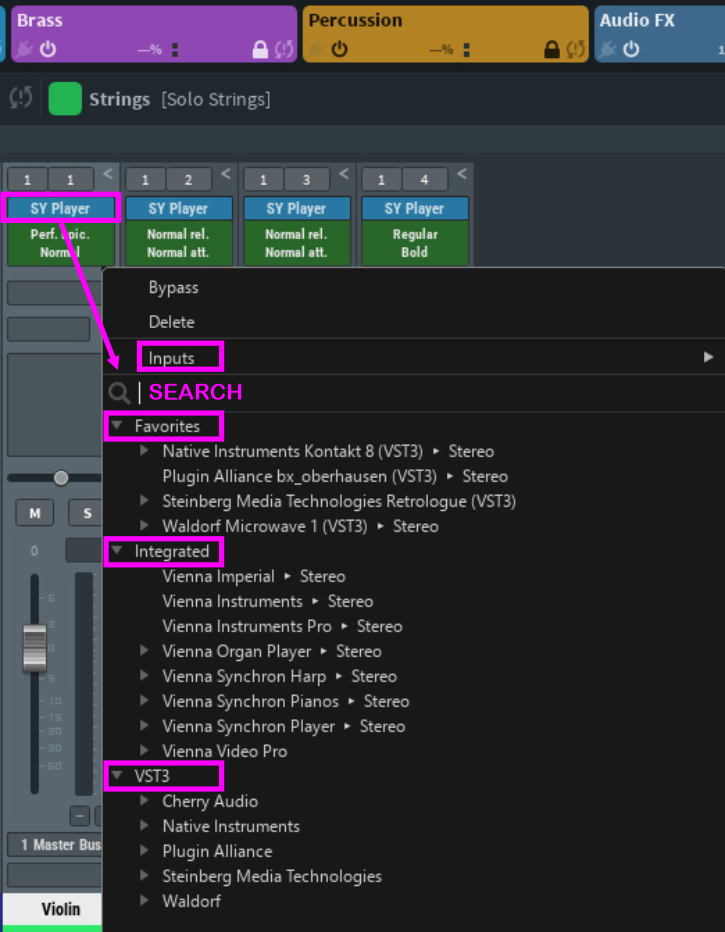Select Bypass in the context menu
The height and width of the screenshot is (932, 725).
[x=173, y=287]
